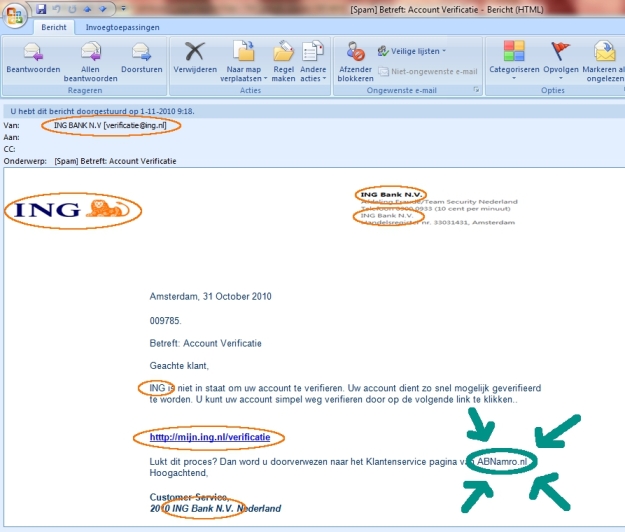Click the date line 'Amsterdam, 31 October 2010'
The height and width of the screenshot is (532, 625).
point(210,296)
